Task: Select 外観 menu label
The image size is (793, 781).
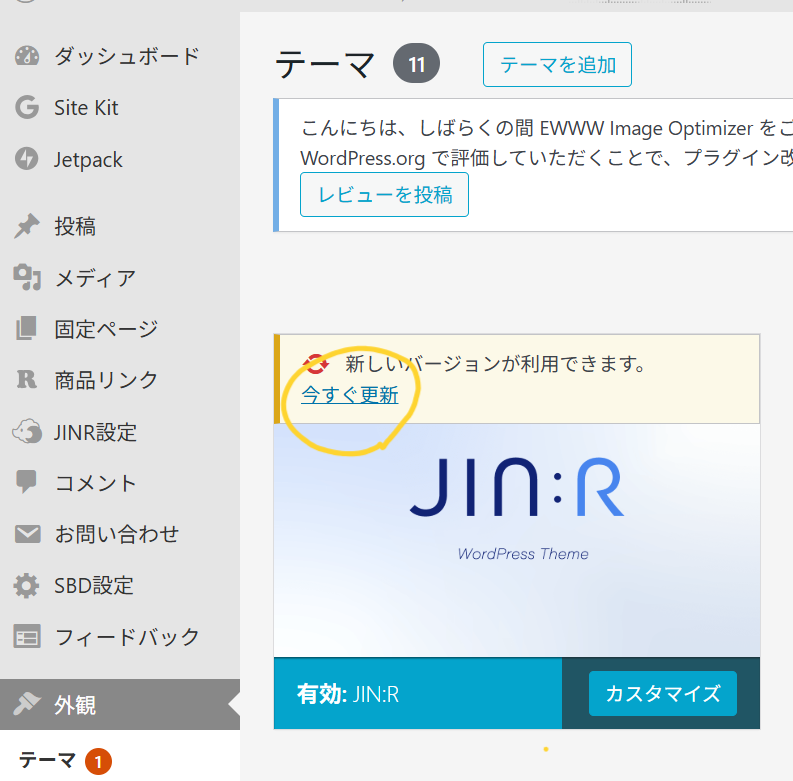Action: (x=75, y=705)
